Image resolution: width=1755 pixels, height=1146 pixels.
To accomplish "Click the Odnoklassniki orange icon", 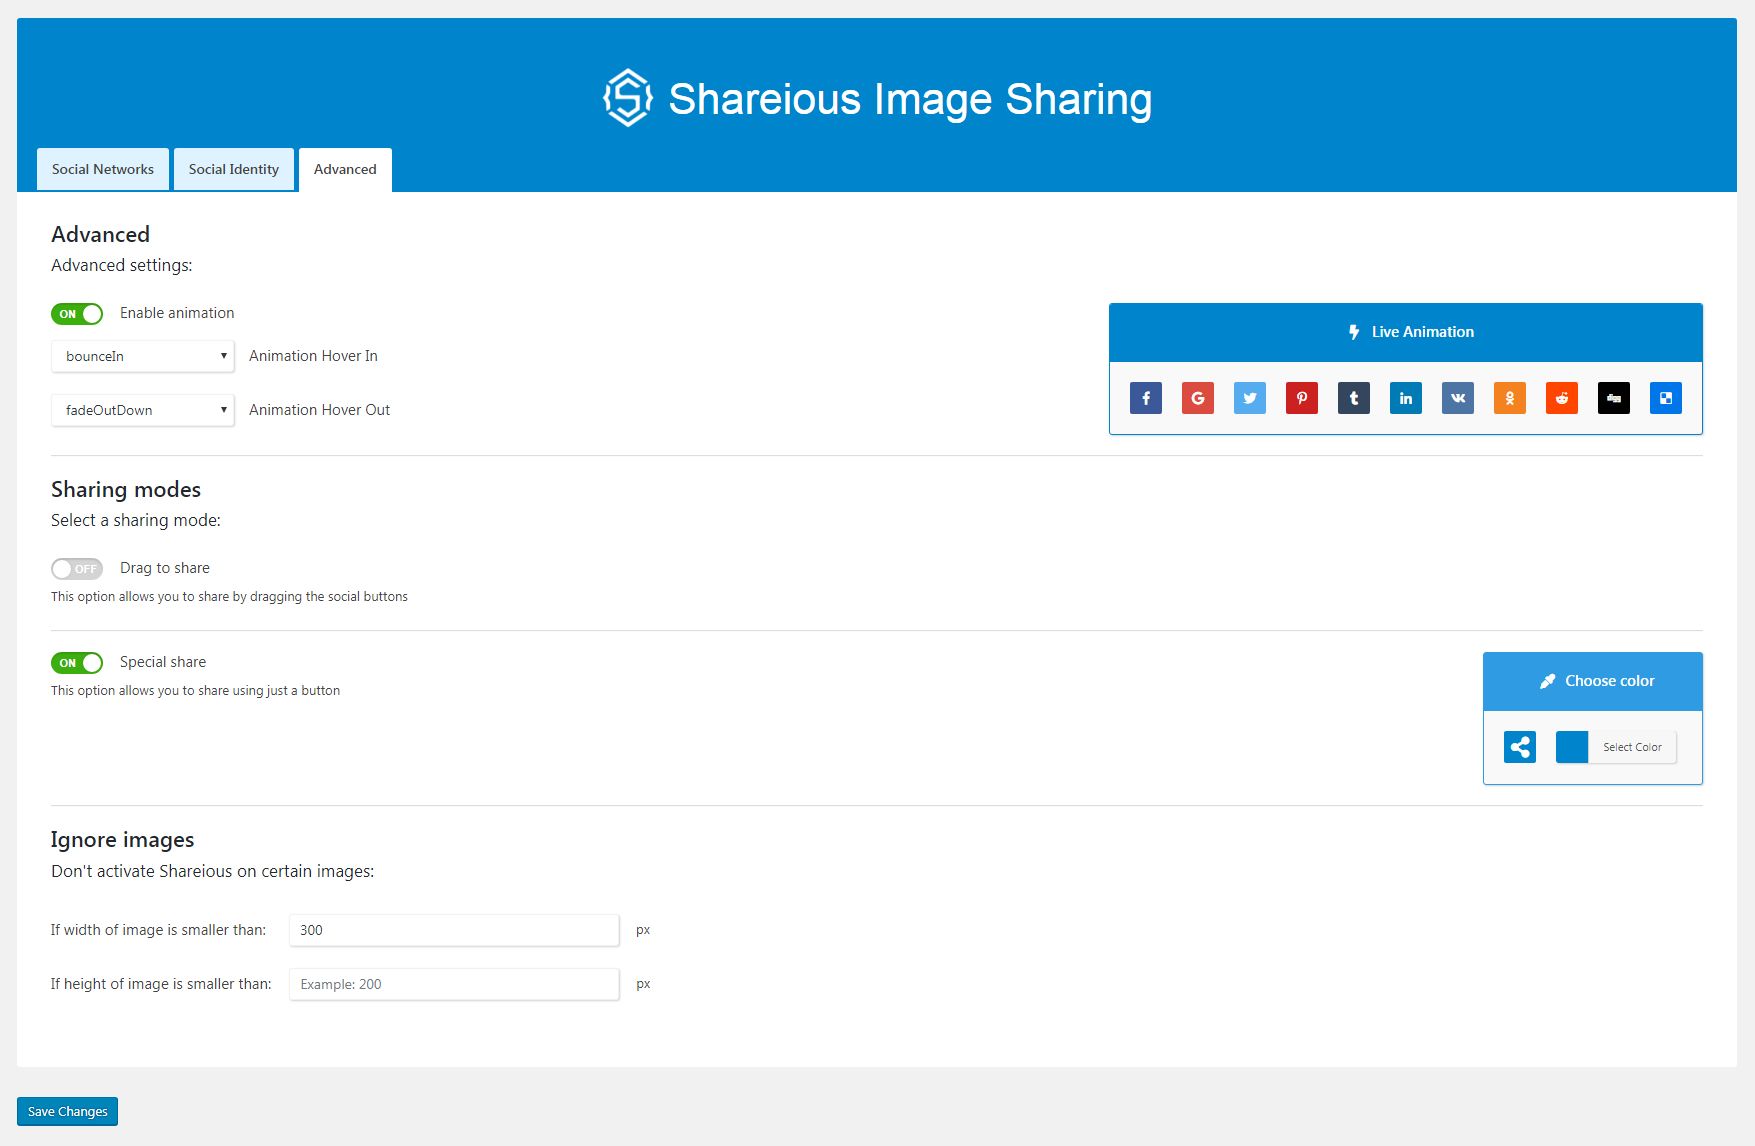I will click(1510, 398).
